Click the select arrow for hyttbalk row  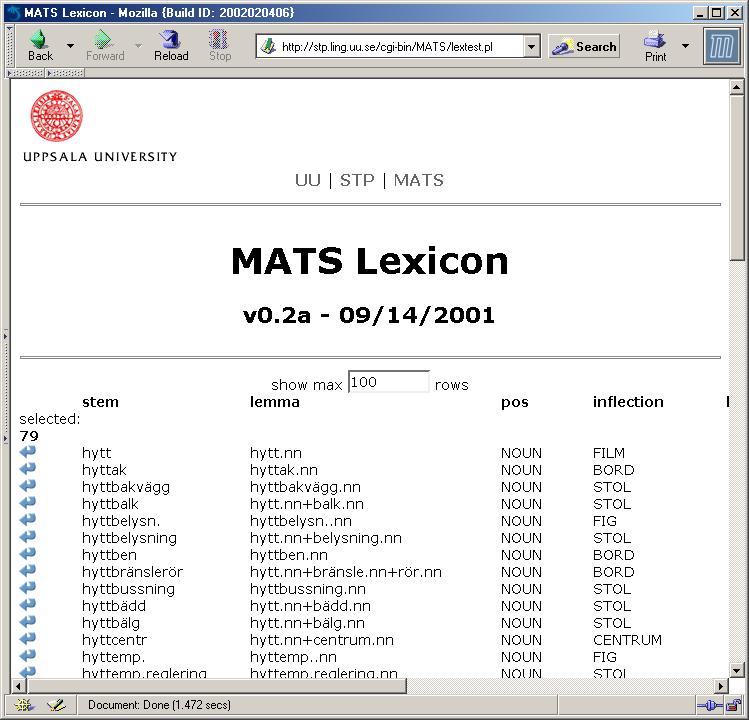point(28,502)
